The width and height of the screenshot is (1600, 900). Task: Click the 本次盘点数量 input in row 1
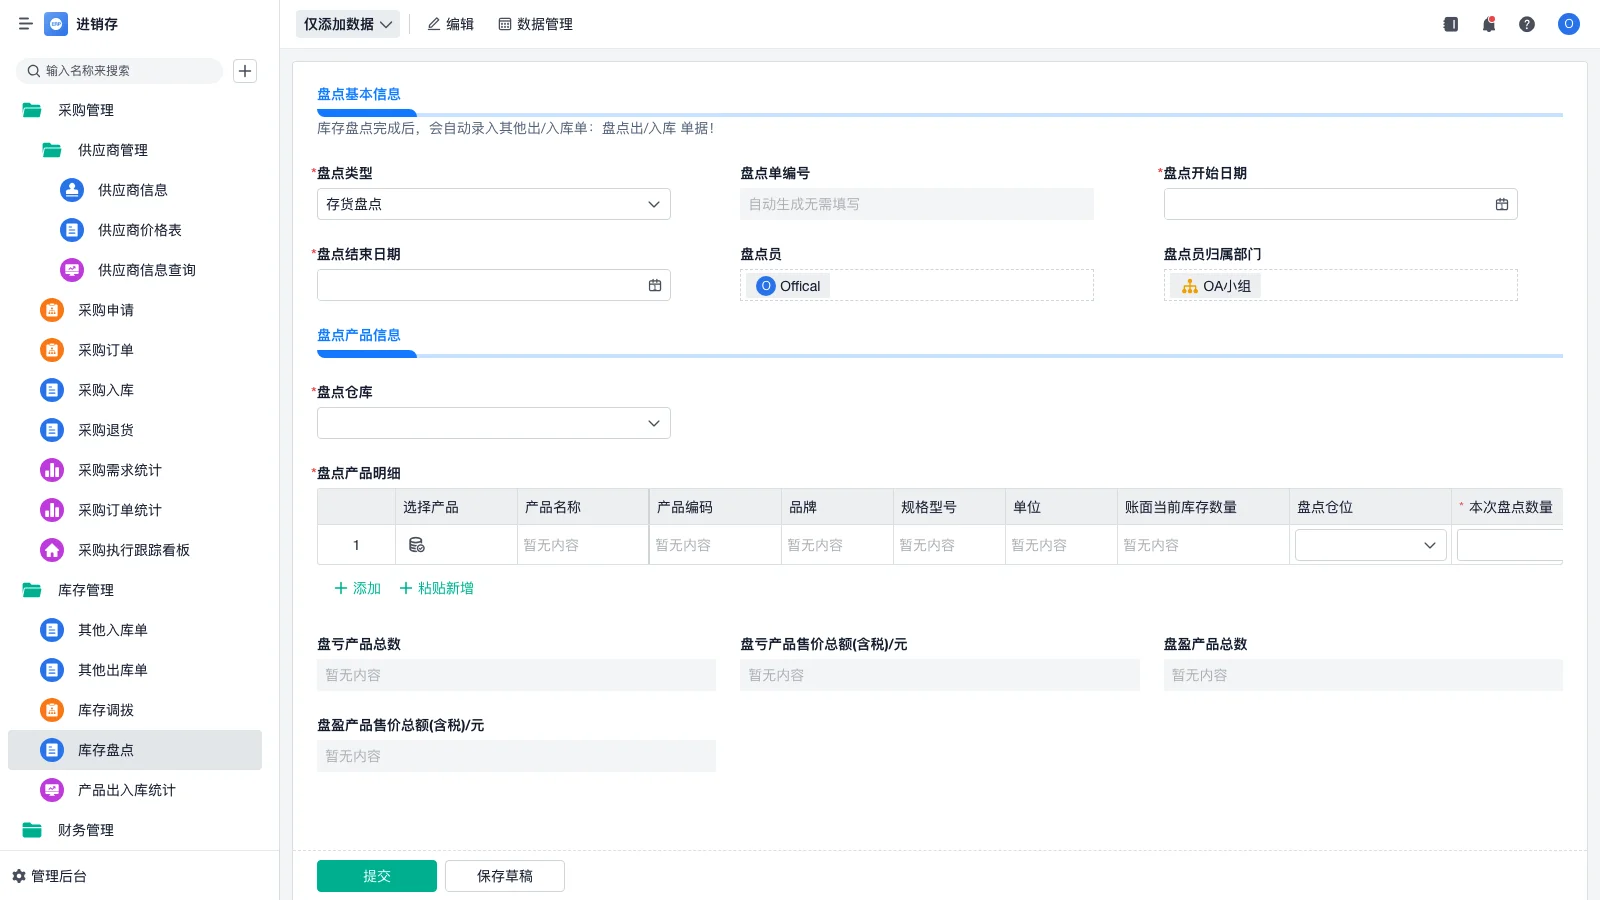(1510, 545)
